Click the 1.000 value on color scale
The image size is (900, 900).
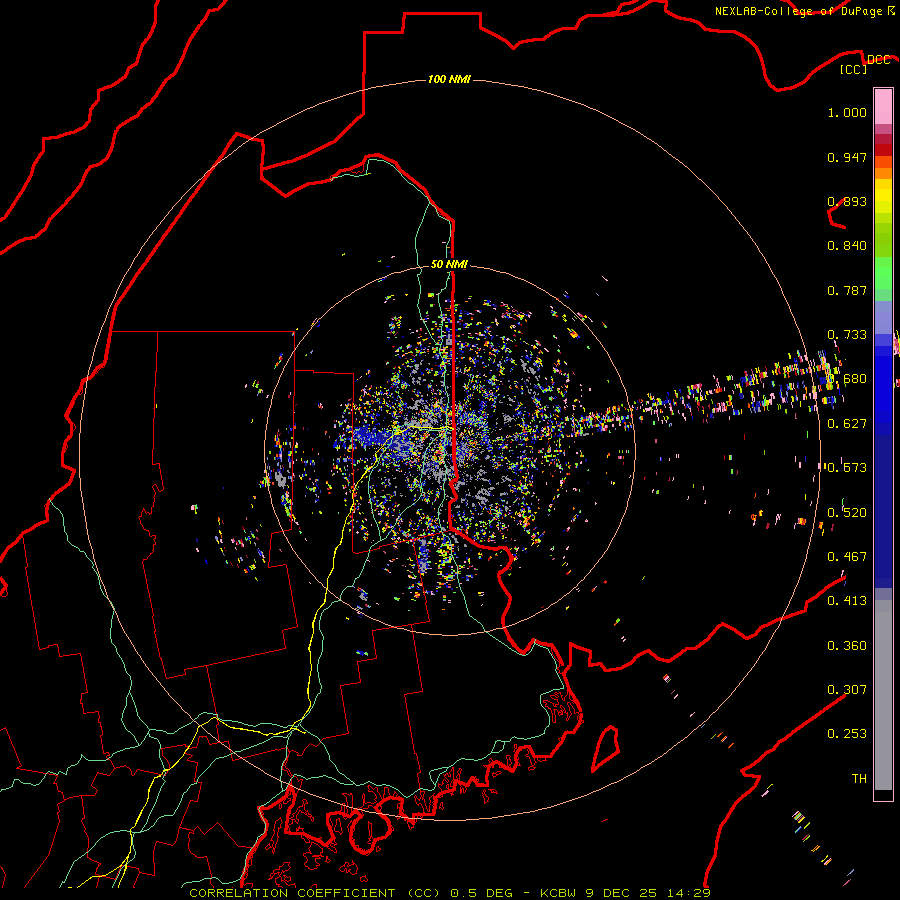pos(847,112)
